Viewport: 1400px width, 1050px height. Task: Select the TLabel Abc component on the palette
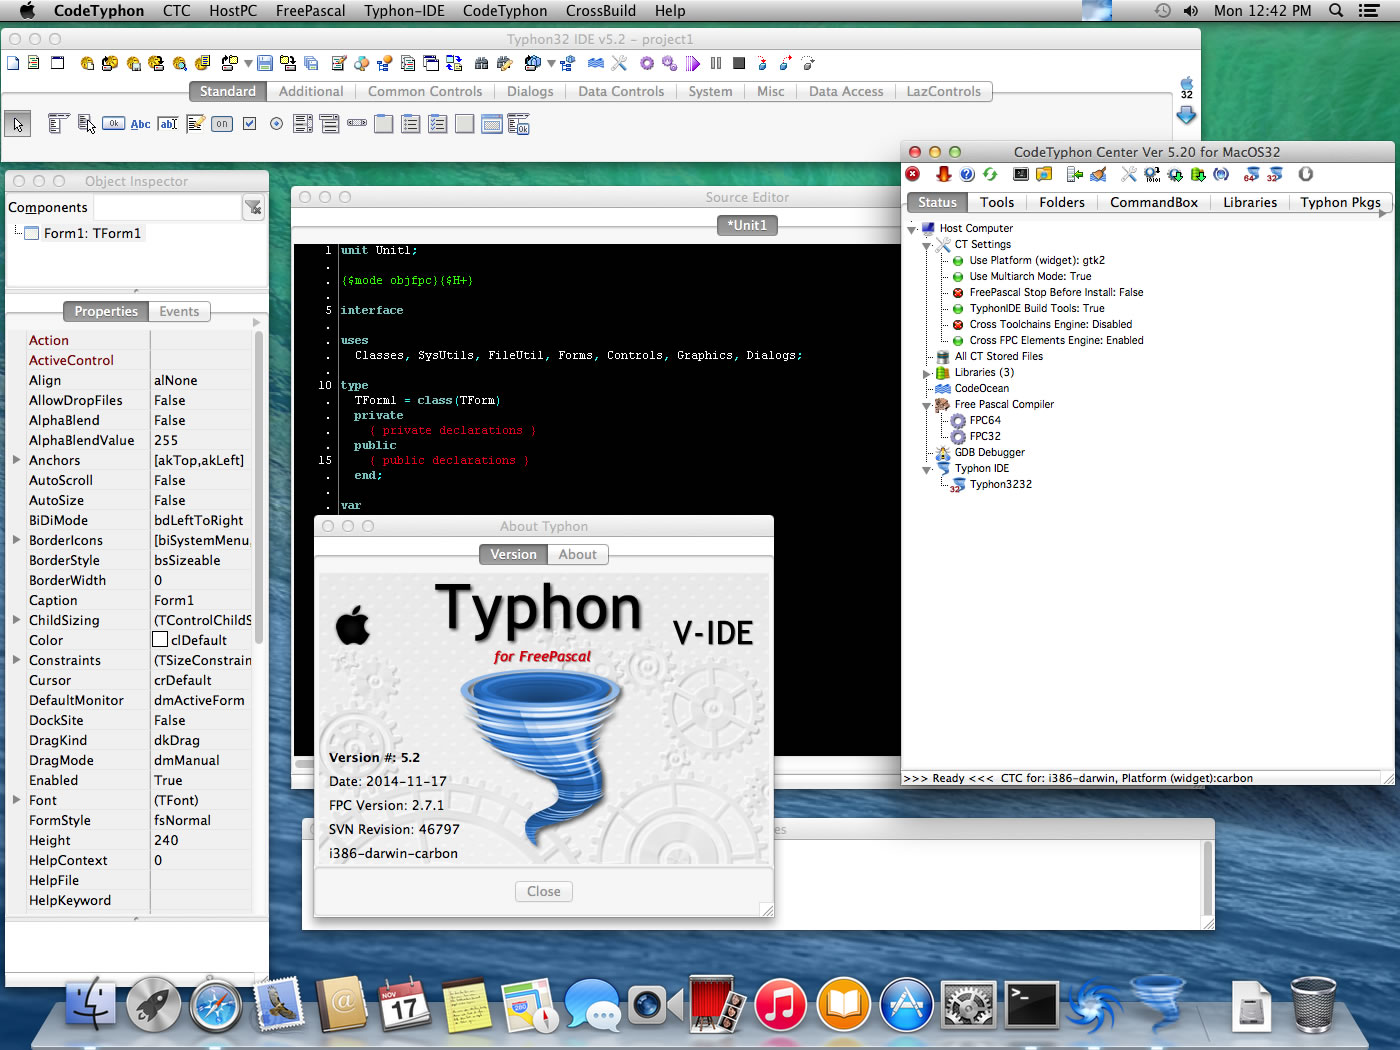(x=141, y=124)
